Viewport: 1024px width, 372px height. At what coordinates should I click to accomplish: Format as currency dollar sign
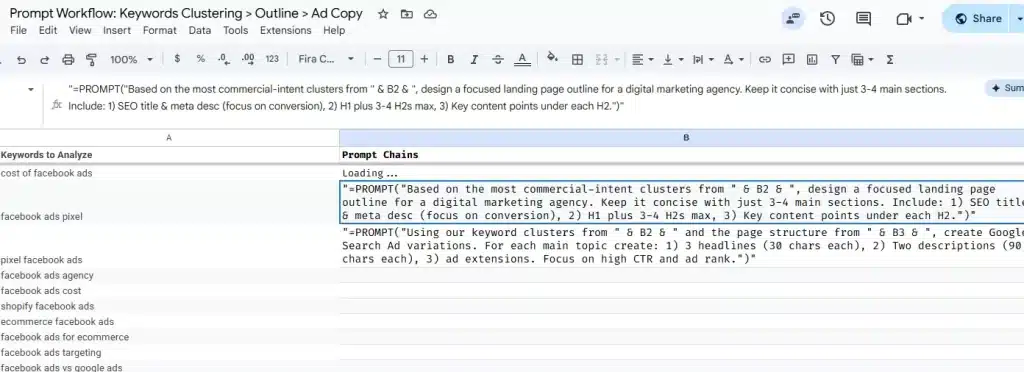click(177, 59)
